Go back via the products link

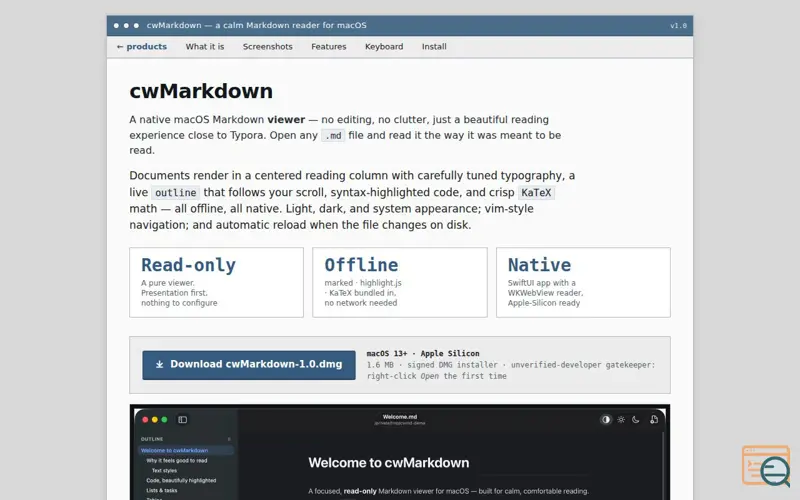141,46
